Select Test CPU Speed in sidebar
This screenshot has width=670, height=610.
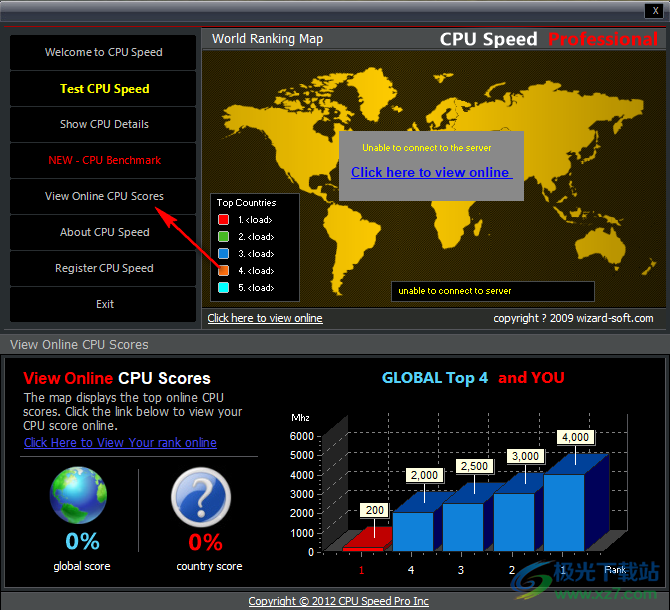[103, 89]
